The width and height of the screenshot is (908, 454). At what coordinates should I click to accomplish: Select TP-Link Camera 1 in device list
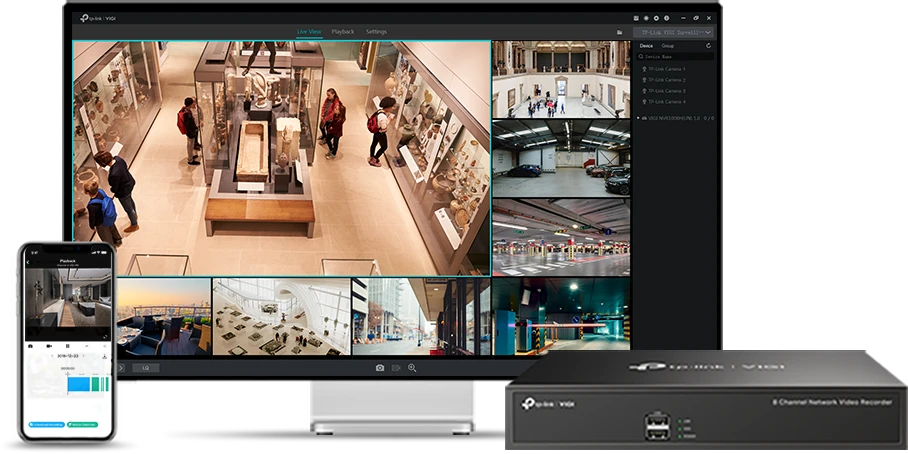click(664, 69)
